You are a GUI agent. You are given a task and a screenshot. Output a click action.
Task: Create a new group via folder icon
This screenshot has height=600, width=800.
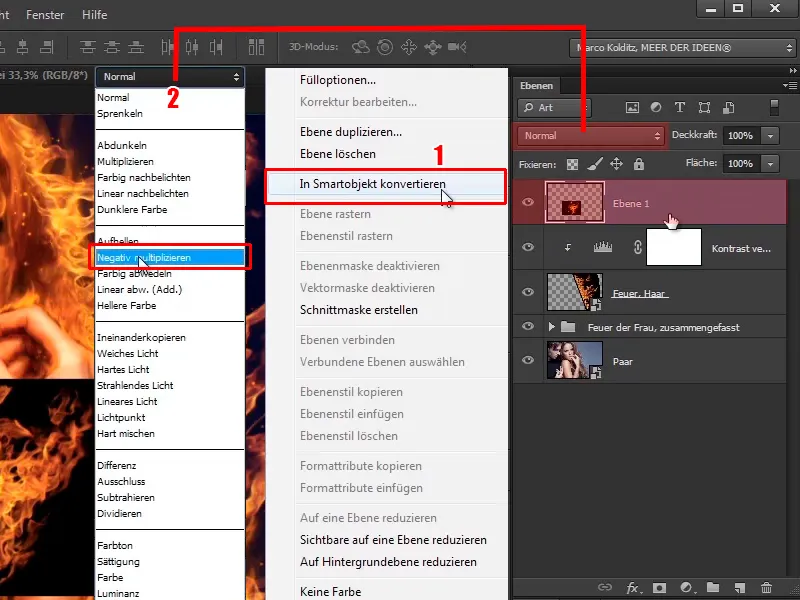[x=713, y=588]
